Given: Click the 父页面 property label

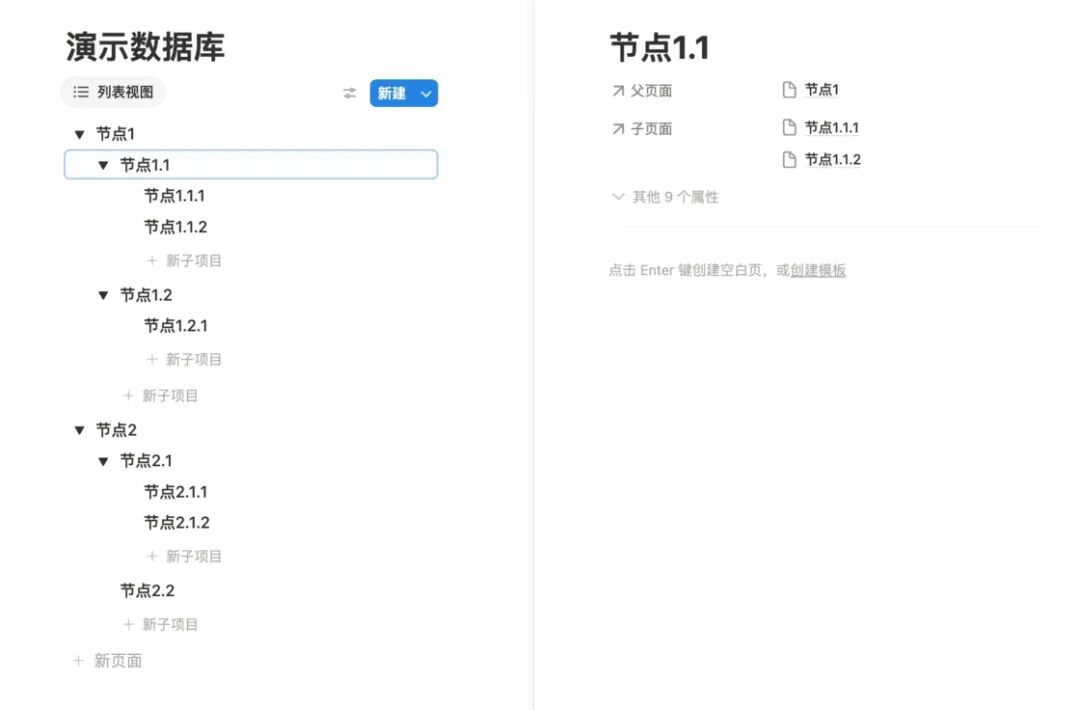Looking at the screenshot, I should [x=652, y=91].
